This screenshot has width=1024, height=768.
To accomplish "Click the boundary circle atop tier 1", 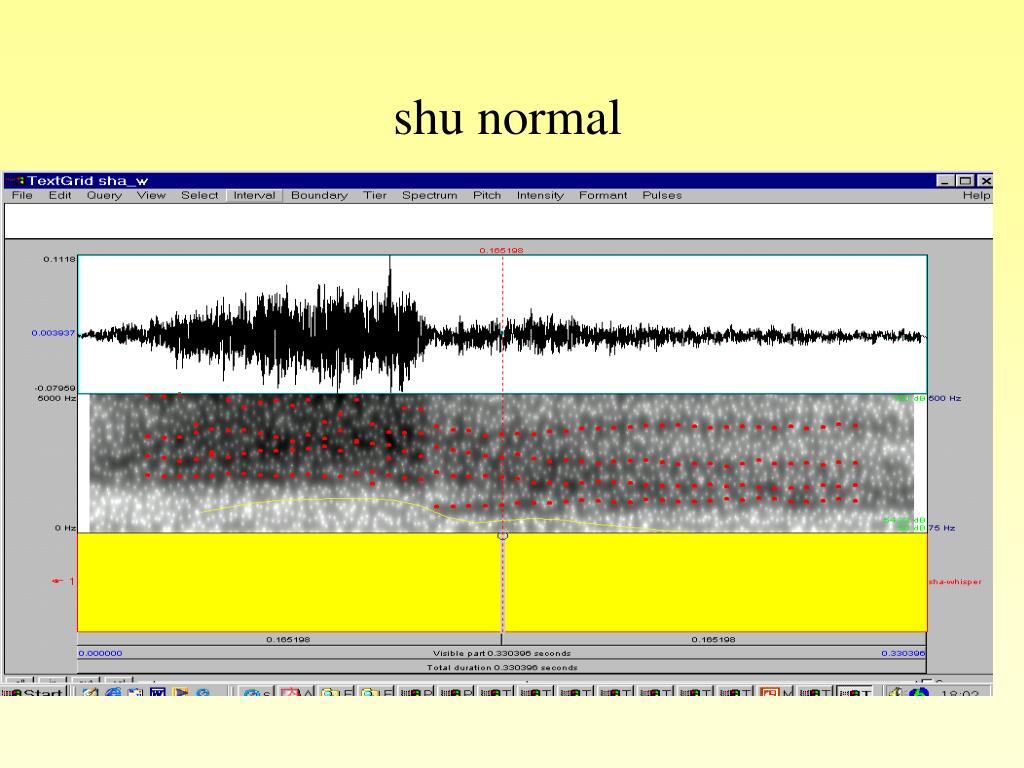I will click(502, 536).
